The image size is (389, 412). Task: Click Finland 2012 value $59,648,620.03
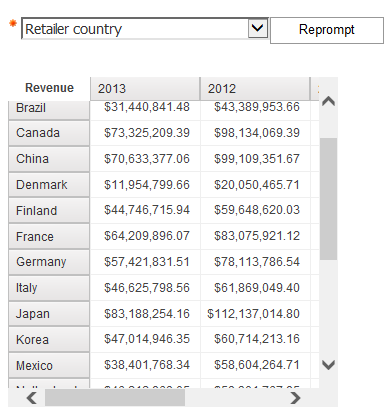click(x=257, y=210)
